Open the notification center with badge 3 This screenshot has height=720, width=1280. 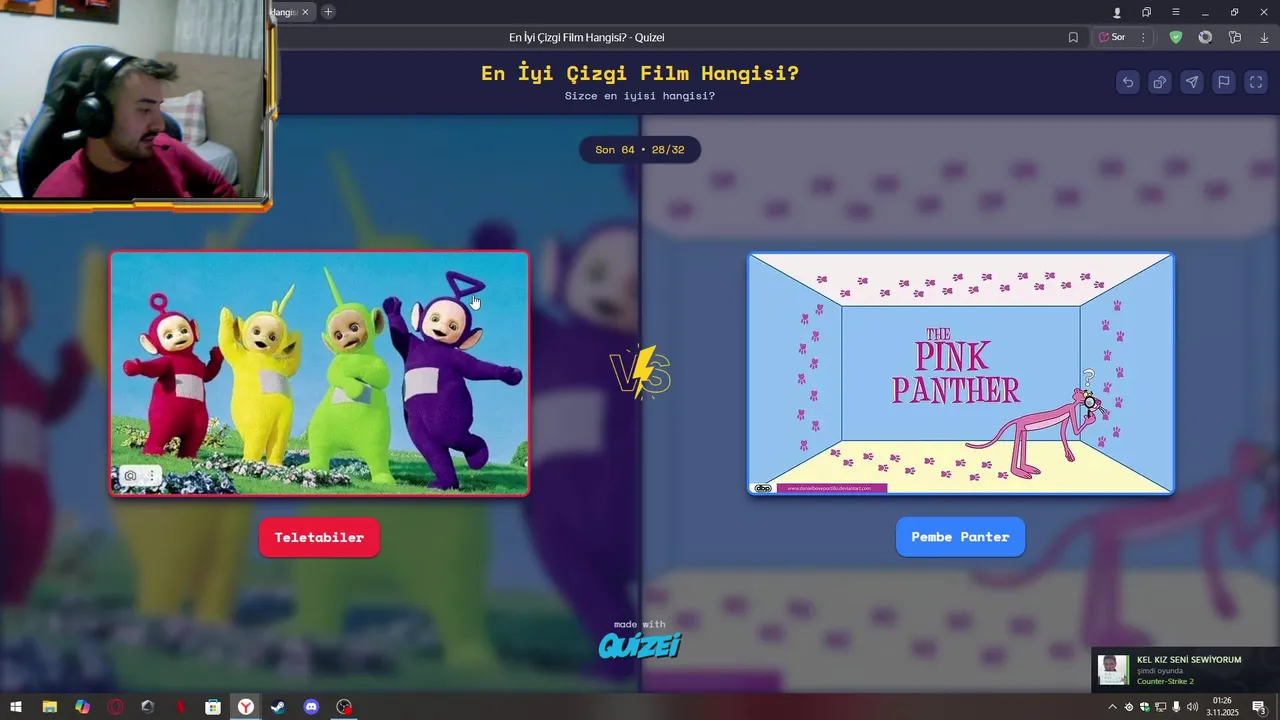[1259, 707]
